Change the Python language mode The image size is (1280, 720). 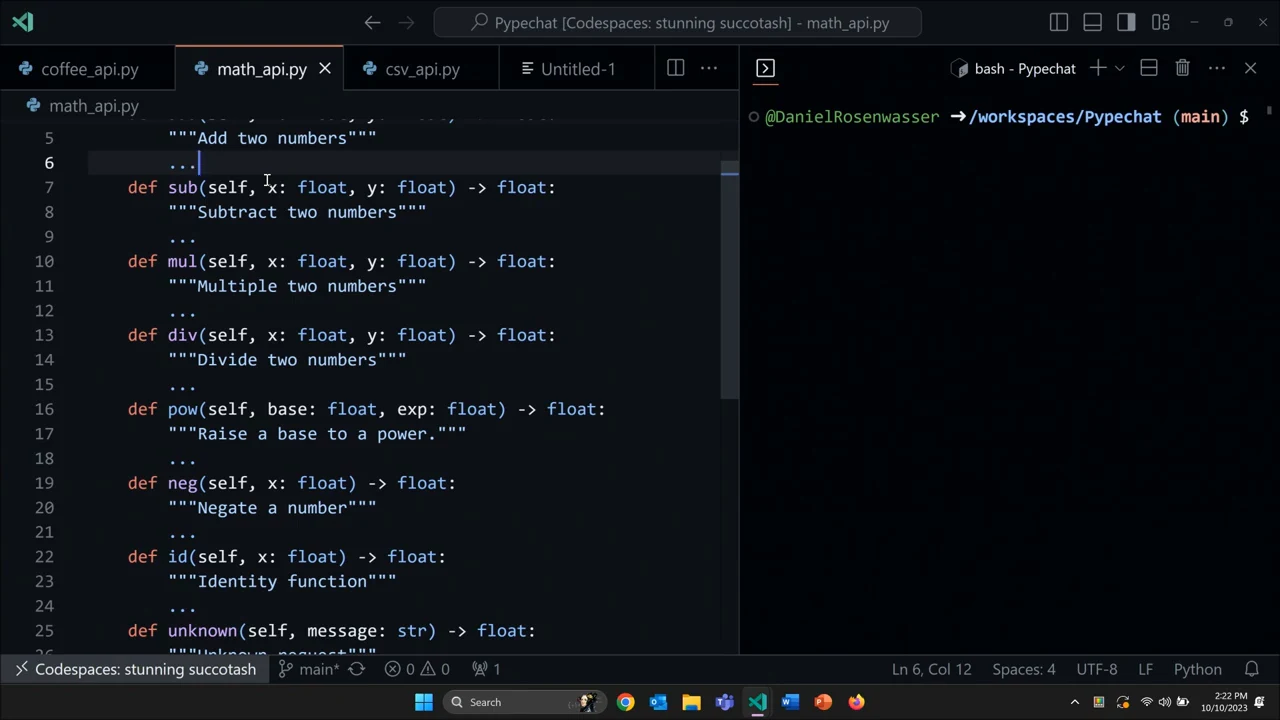[x=1197, y=669]
